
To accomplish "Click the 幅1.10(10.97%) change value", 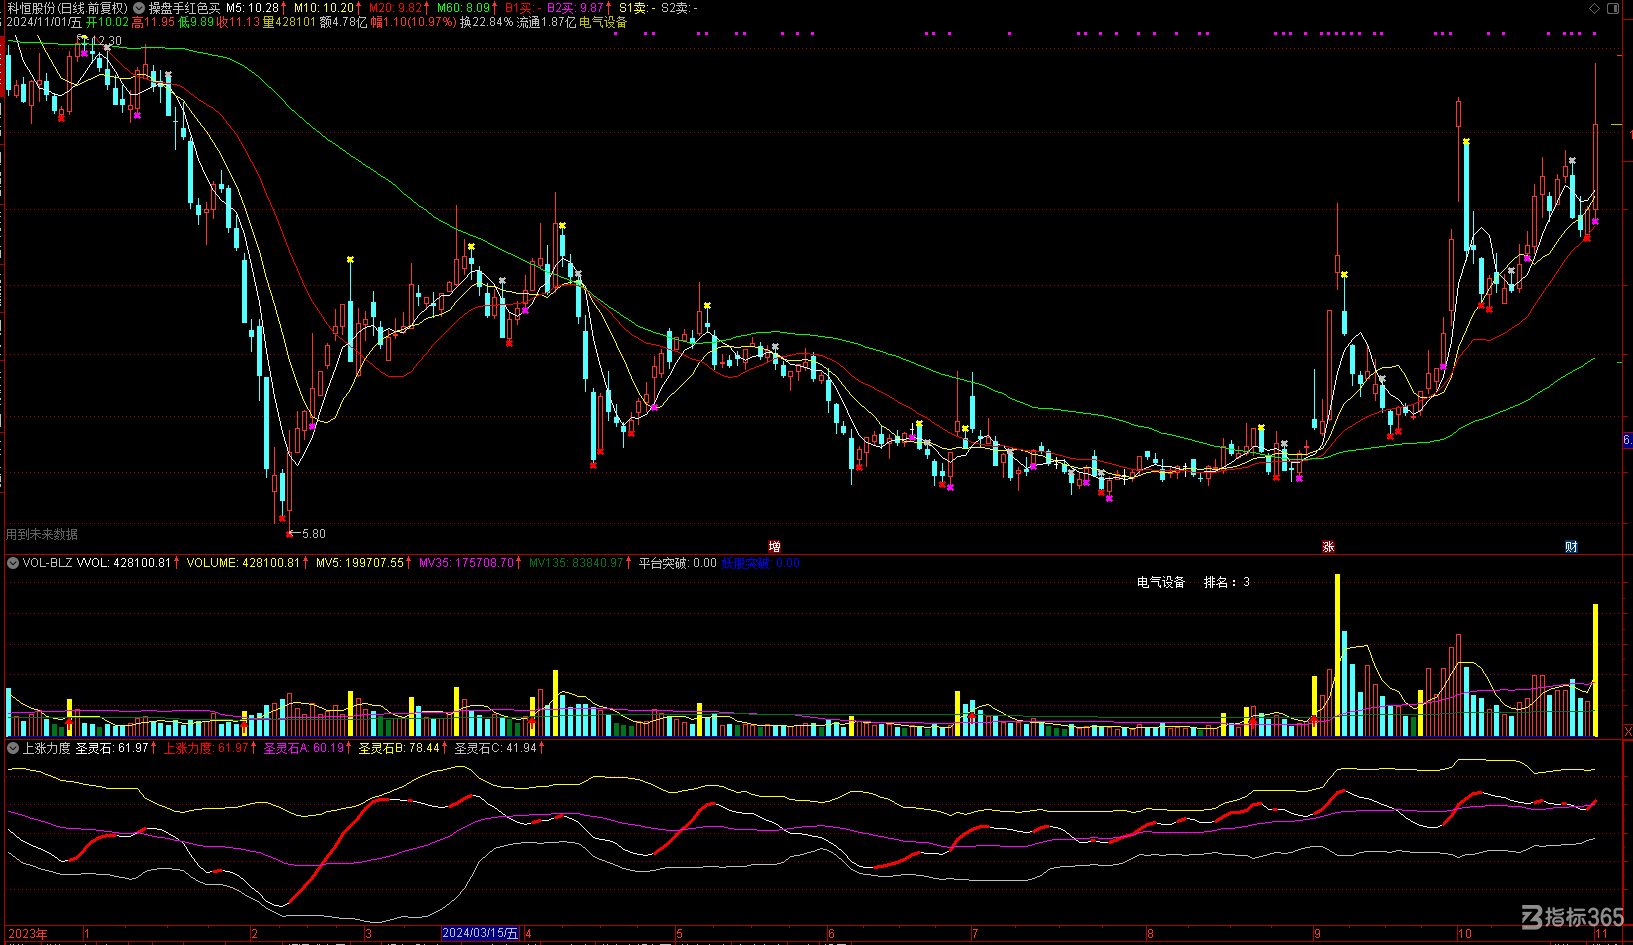I will coord(414,22).
